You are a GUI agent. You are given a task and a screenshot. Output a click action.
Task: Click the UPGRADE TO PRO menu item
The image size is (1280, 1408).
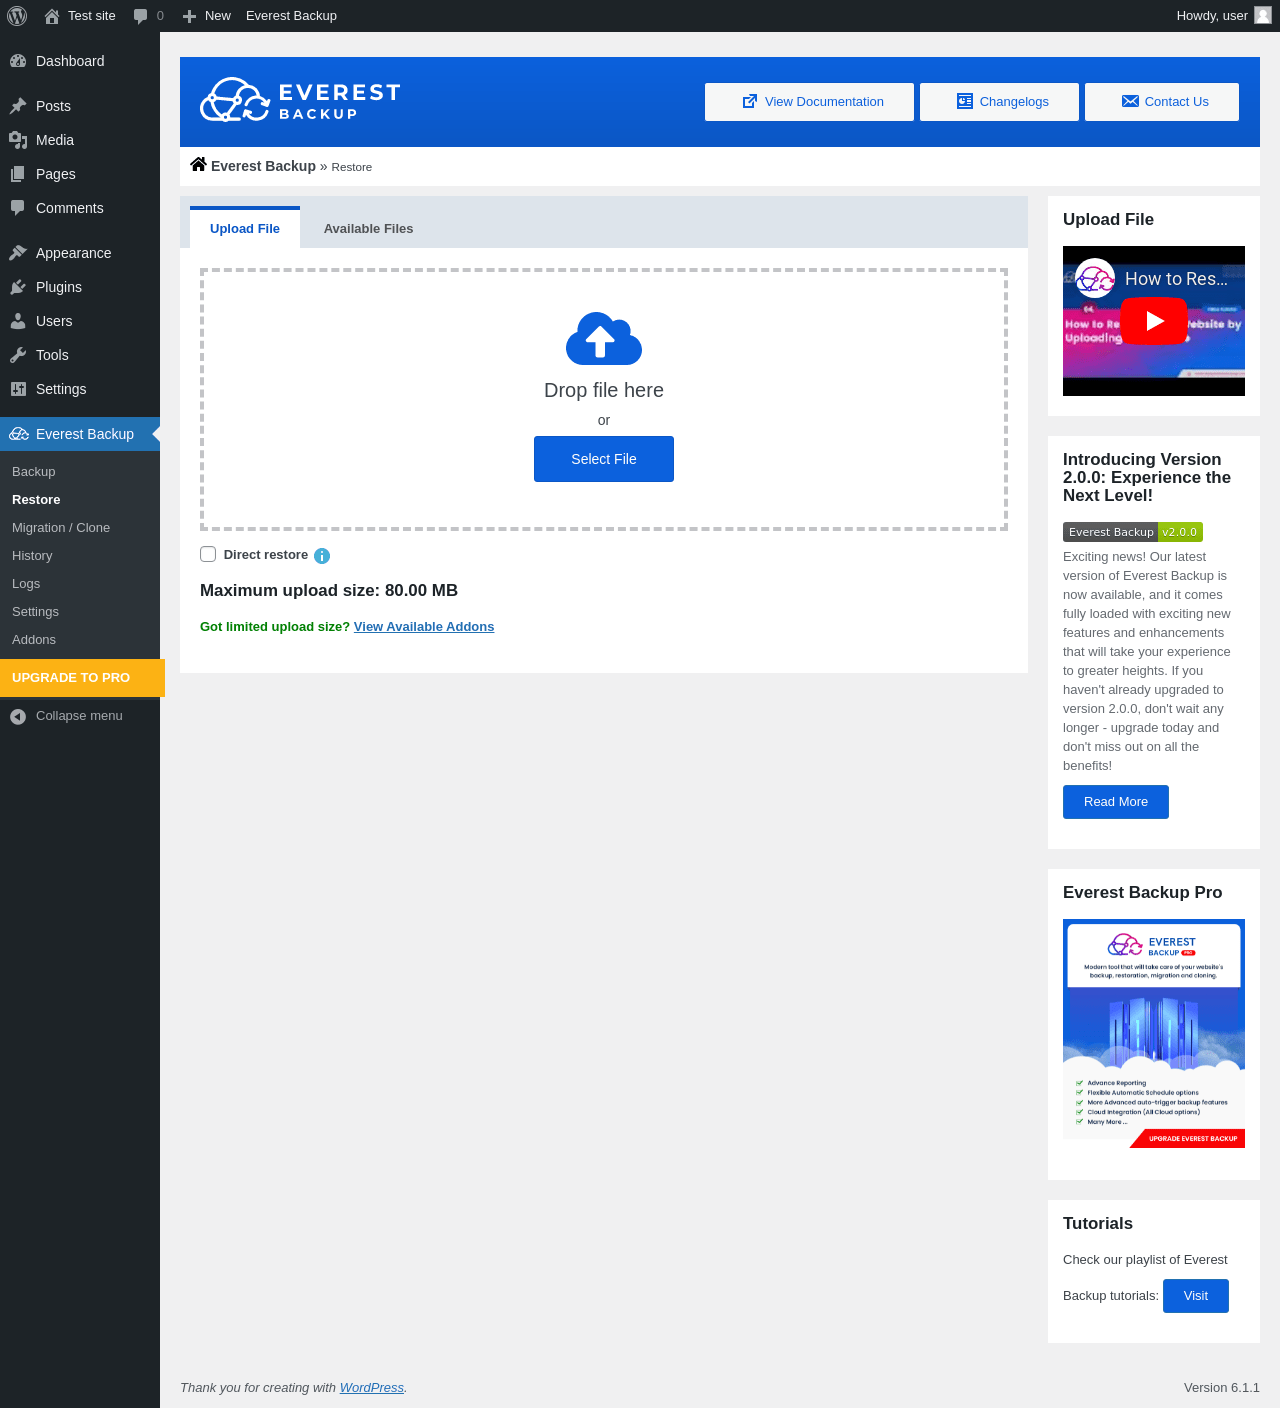(x=82, y=678)
